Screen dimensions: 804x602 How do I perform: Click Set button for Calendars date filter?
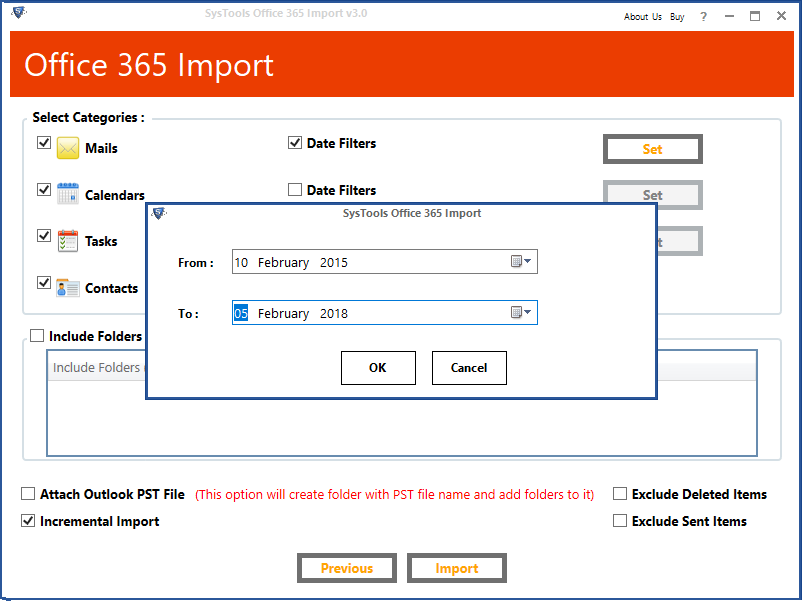(x=652, y=195)
